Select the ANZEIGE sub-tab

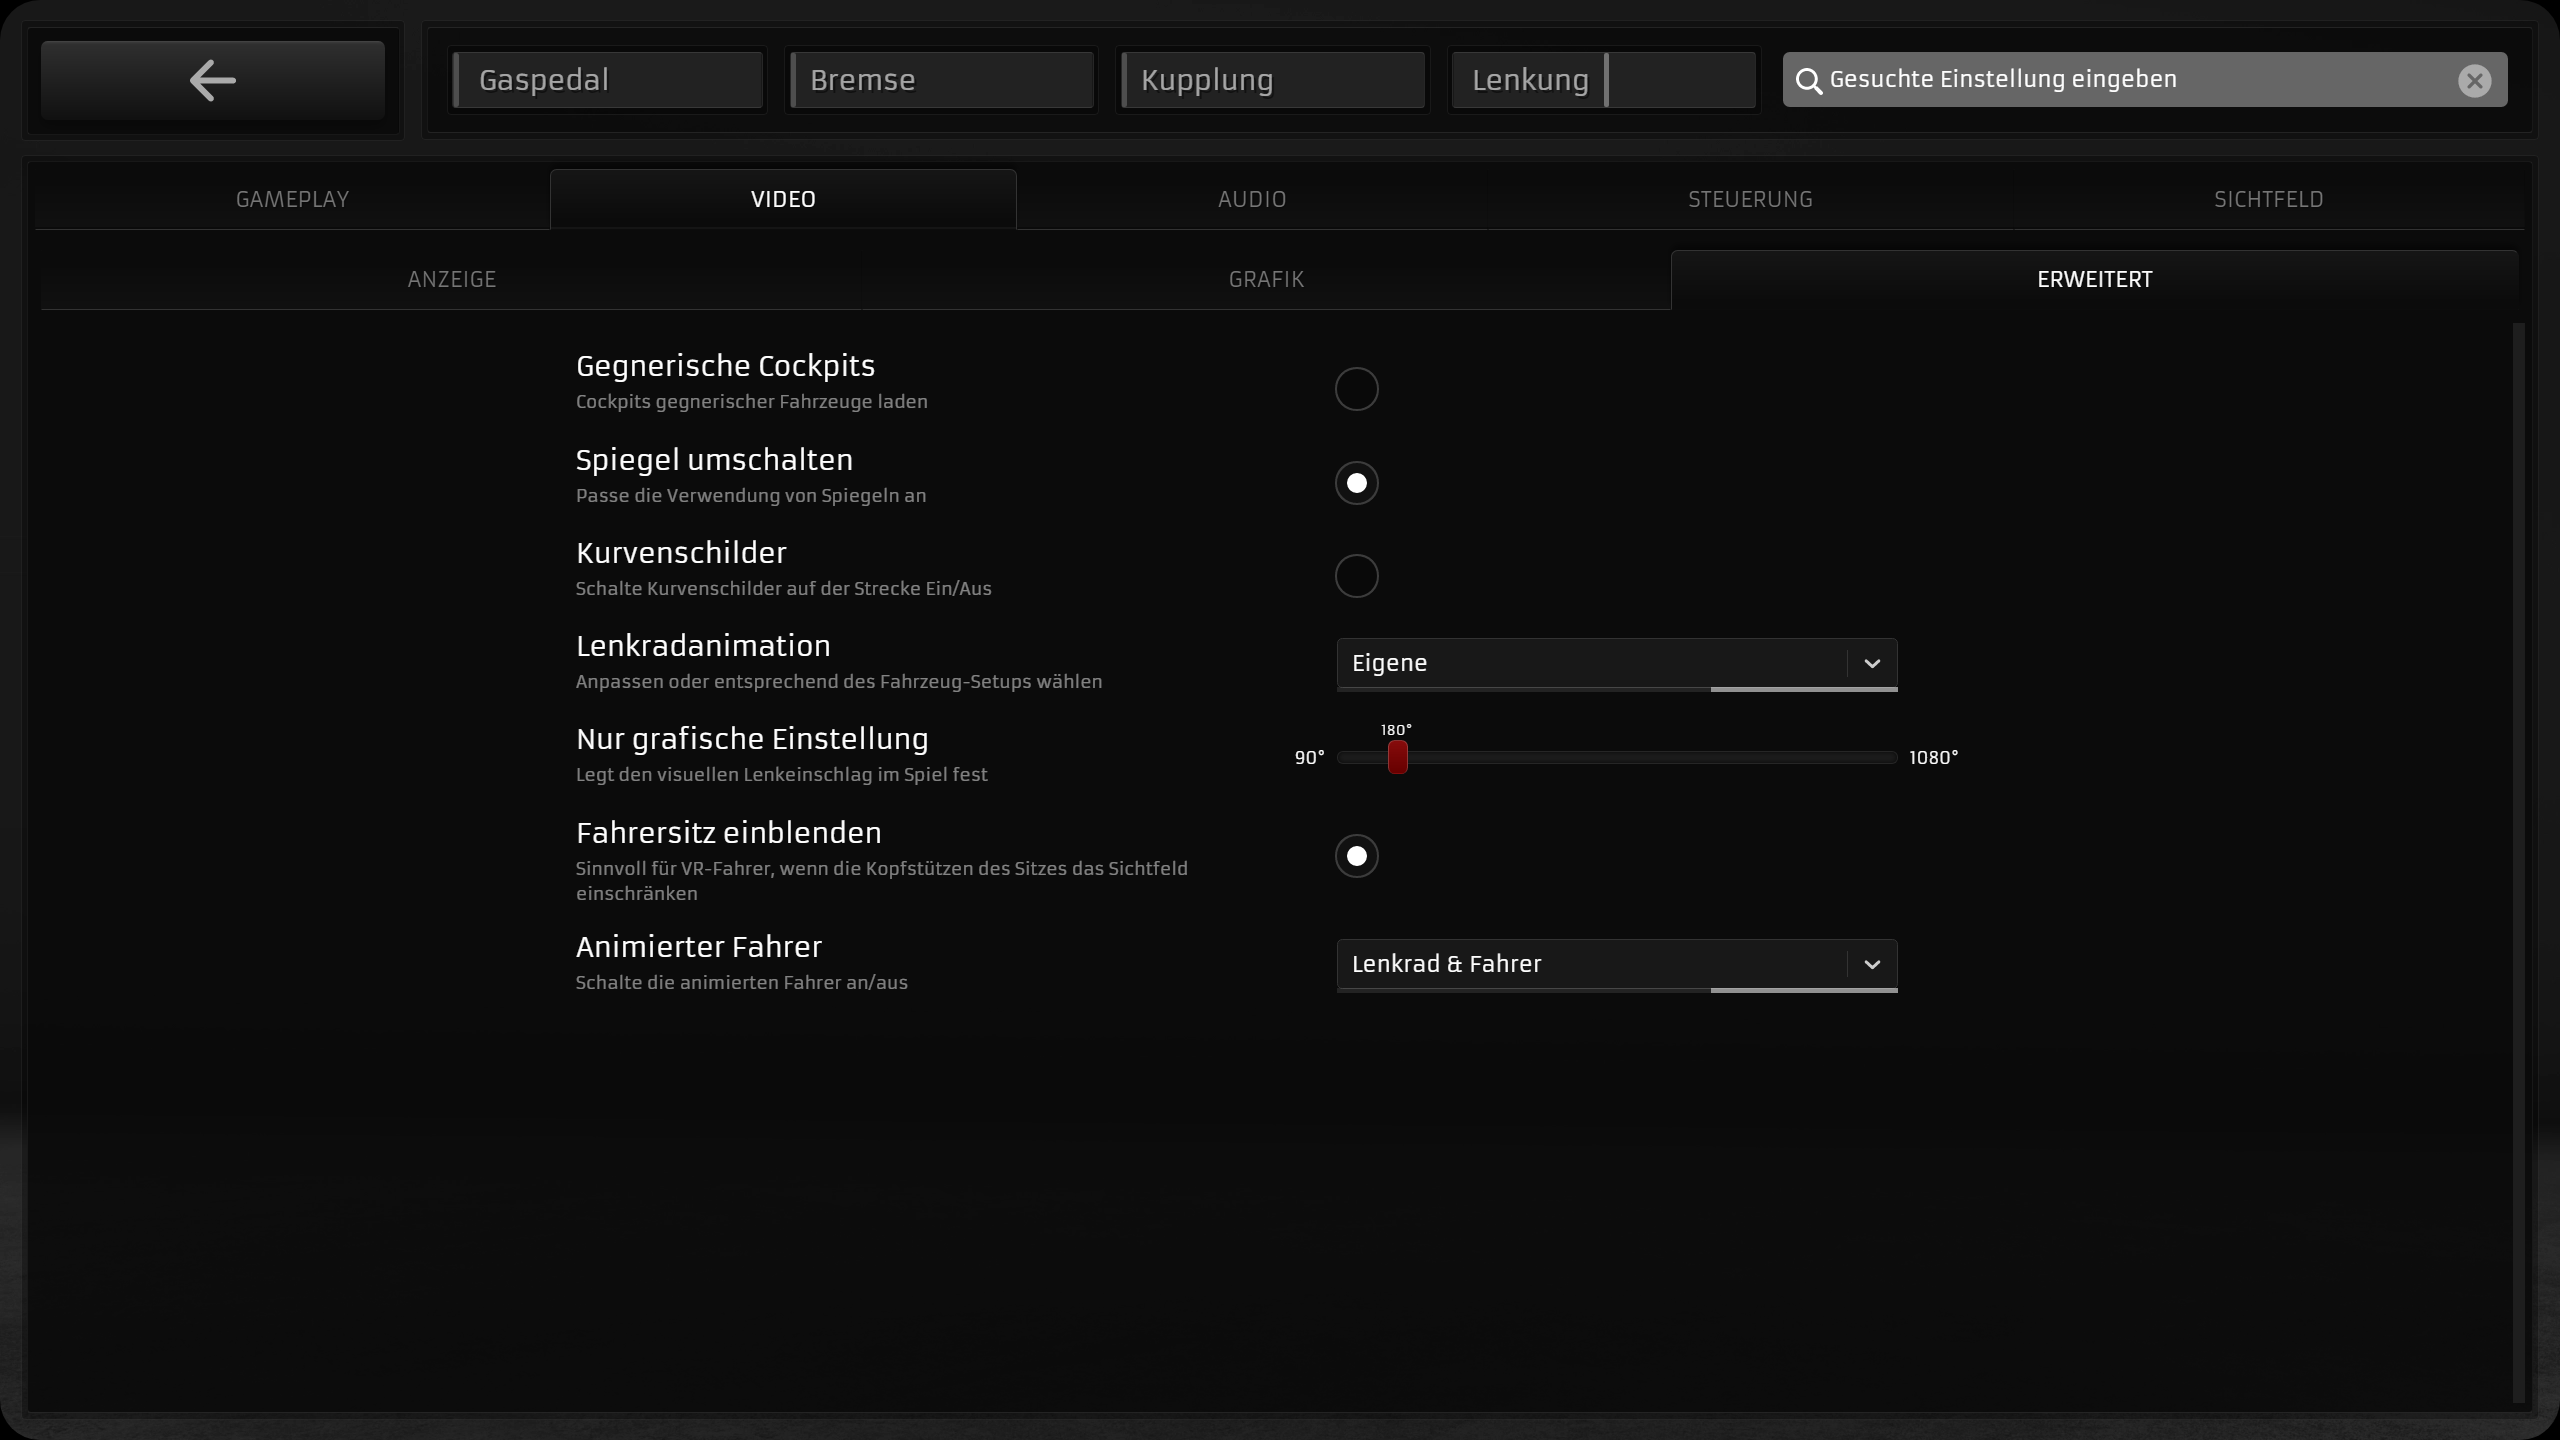451,280
